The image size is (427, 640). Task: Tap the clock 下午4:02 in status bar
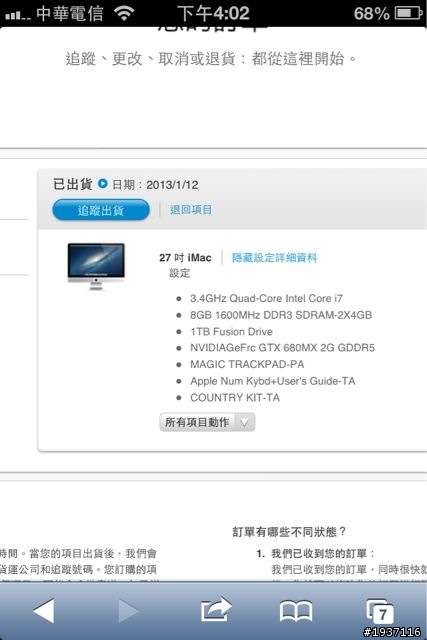(x=213, y=13)
